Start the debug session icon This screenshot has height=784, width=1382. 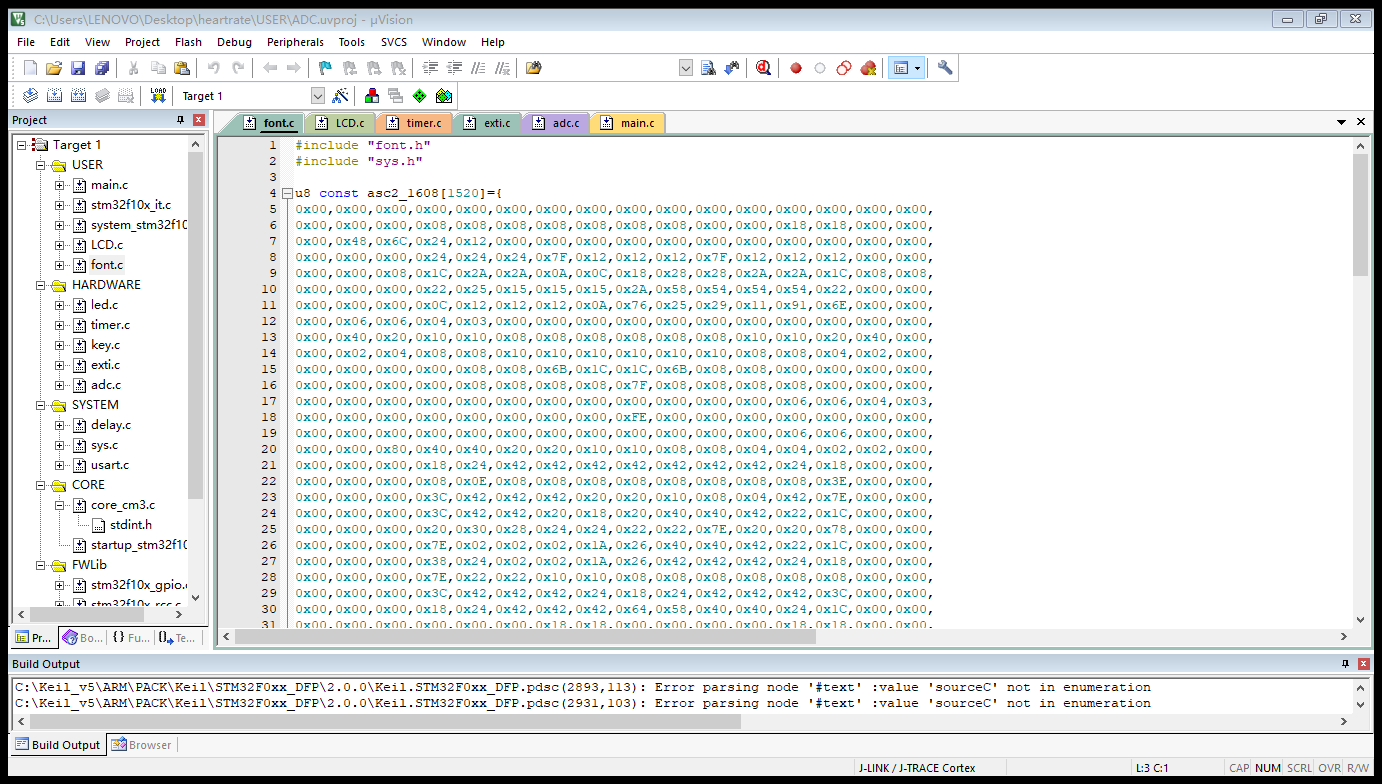(764, 68)
